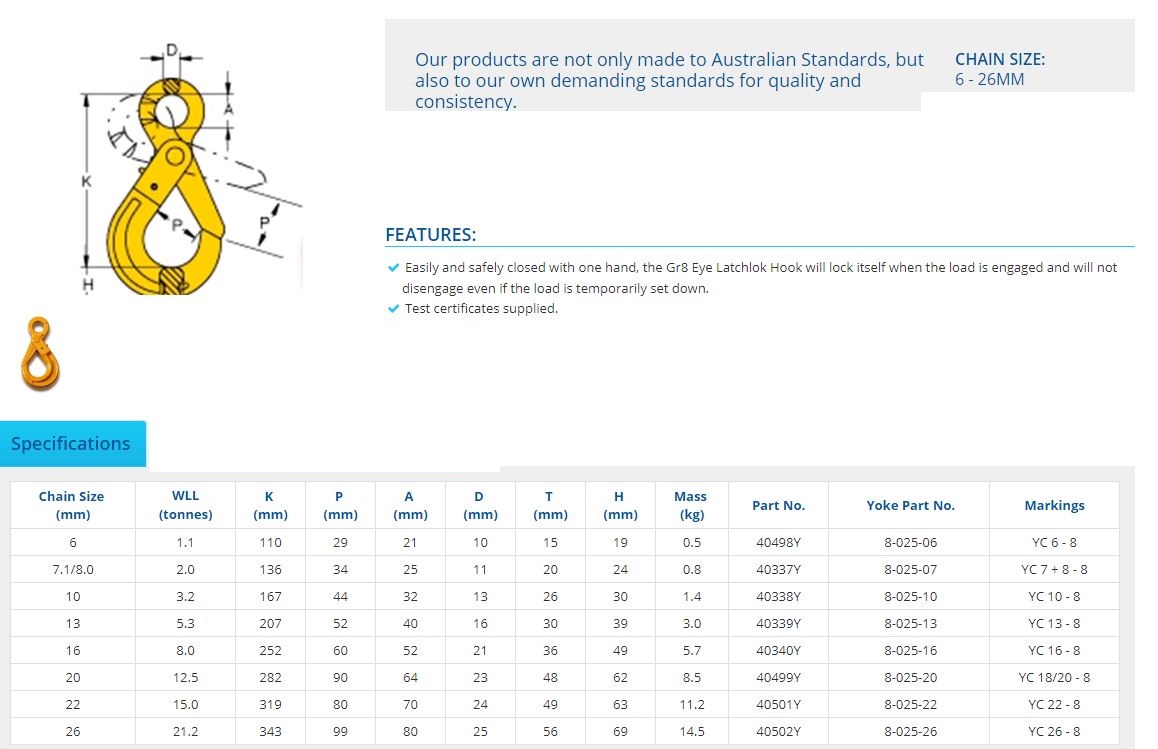Click the WLL value 5.3
This screenshot has width=1158, height=749.
[x=185, y=623]
